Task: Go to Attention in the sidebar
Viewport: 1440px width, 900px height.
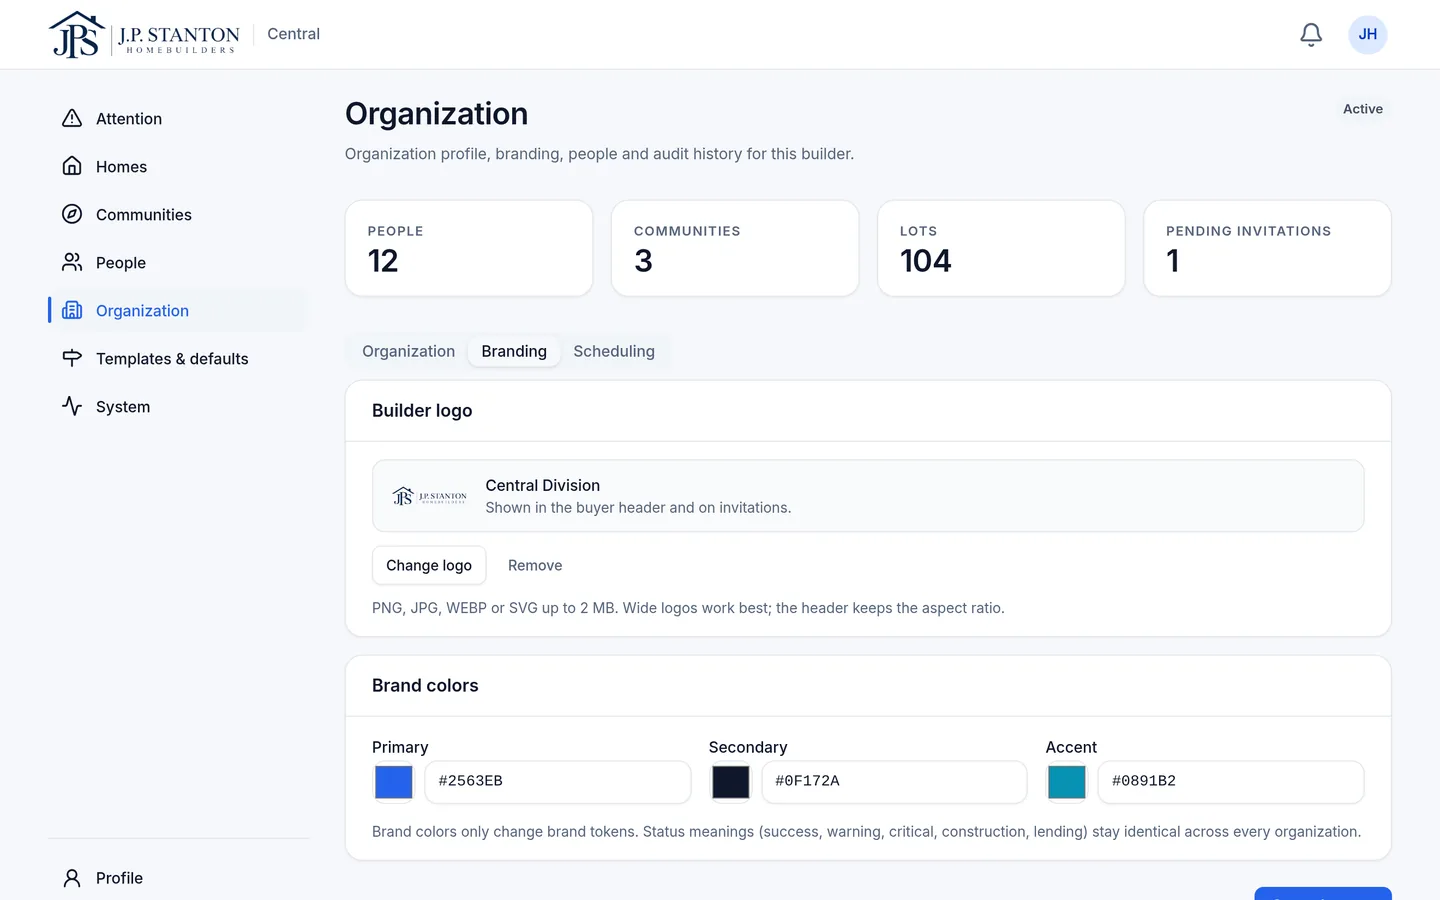Action: pos(178,118)
